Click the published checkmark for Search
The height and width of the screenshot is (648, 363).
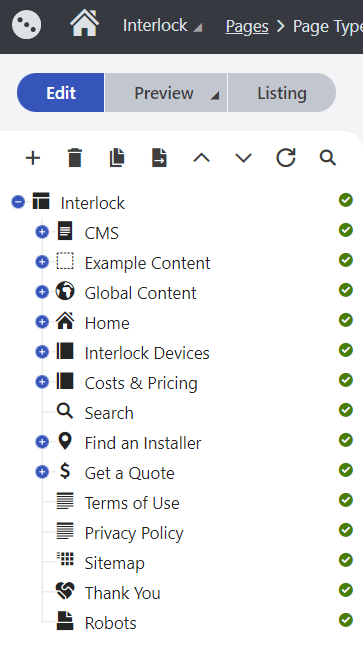tap(346, 410)
